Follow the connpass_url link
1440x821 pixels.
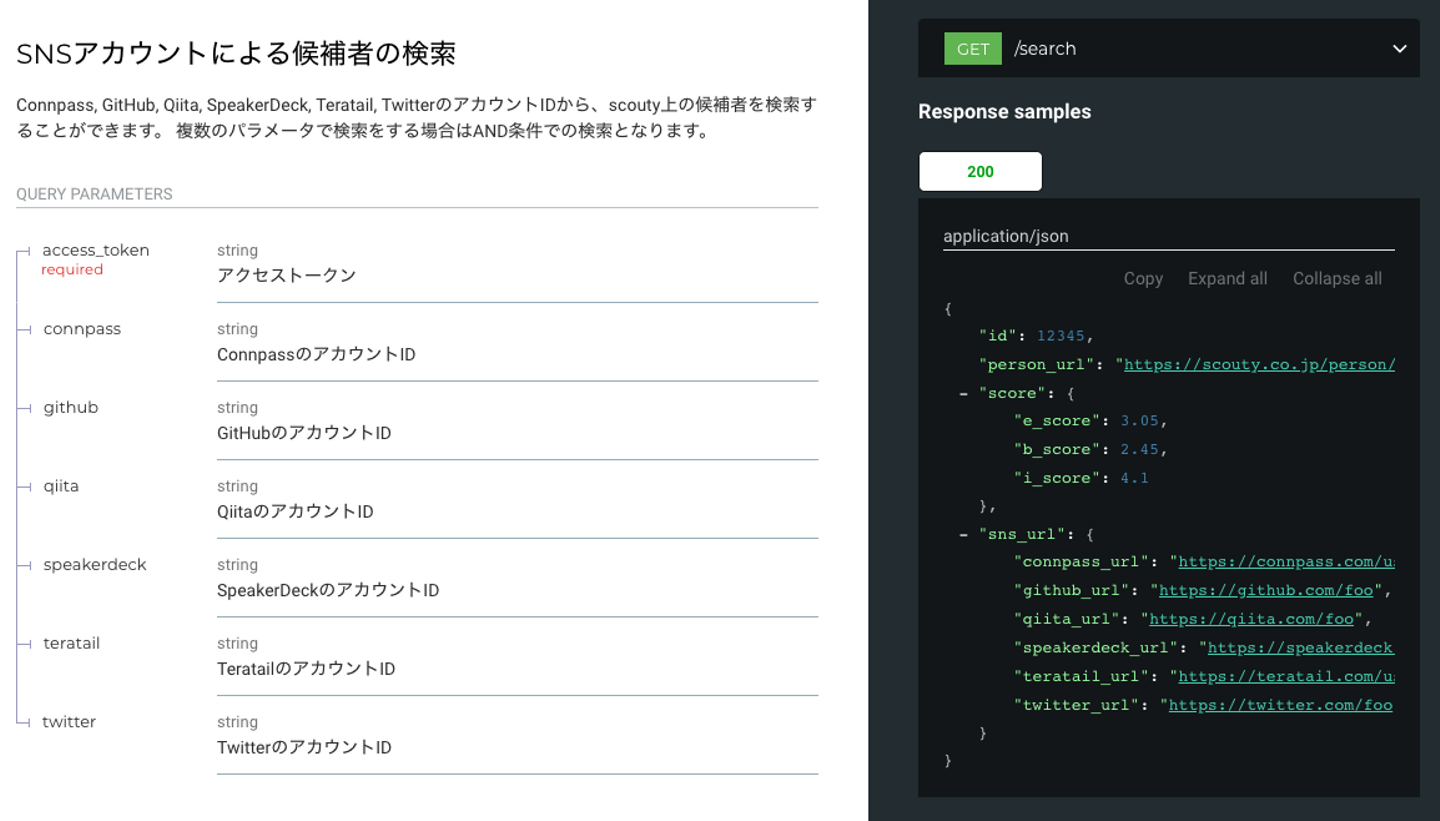pos(1285,562)
